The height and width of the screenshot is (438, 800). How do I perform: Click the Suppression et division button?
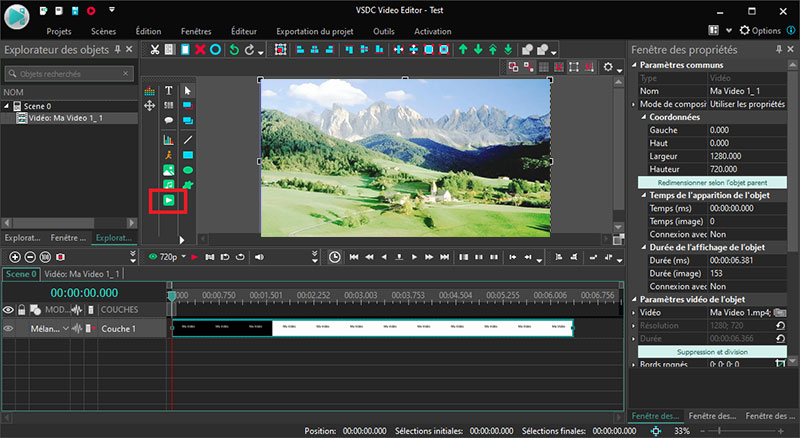click(x=712, y=352)
